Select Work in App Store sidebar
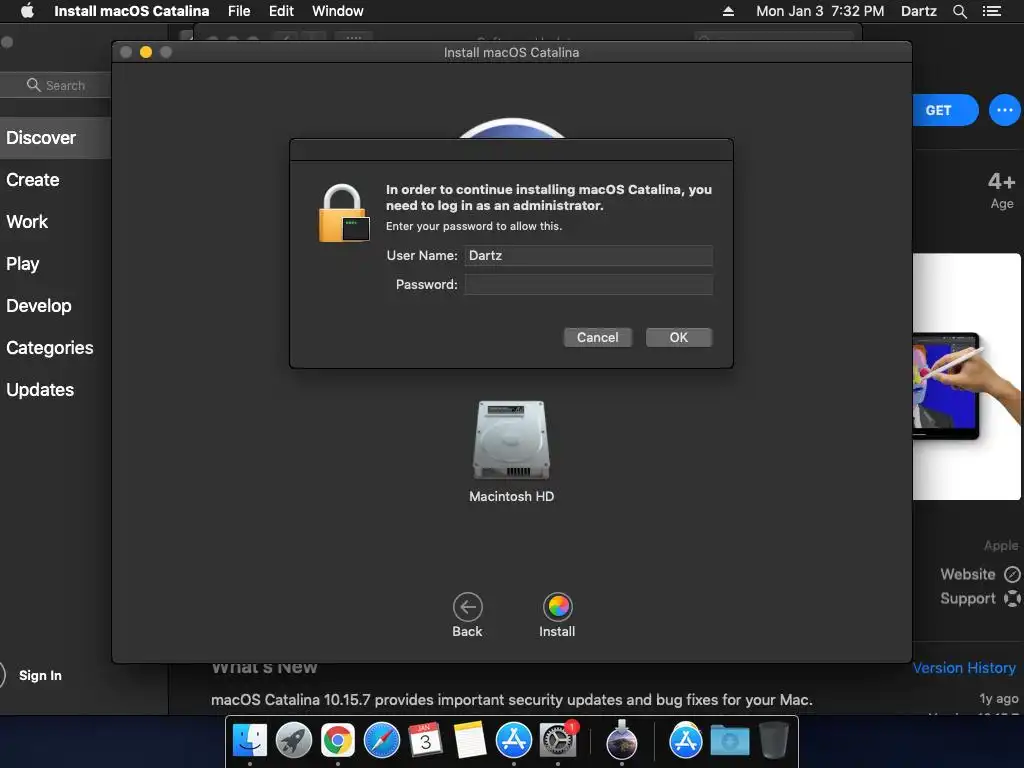The image size is (1024, 768). (27, 221)
